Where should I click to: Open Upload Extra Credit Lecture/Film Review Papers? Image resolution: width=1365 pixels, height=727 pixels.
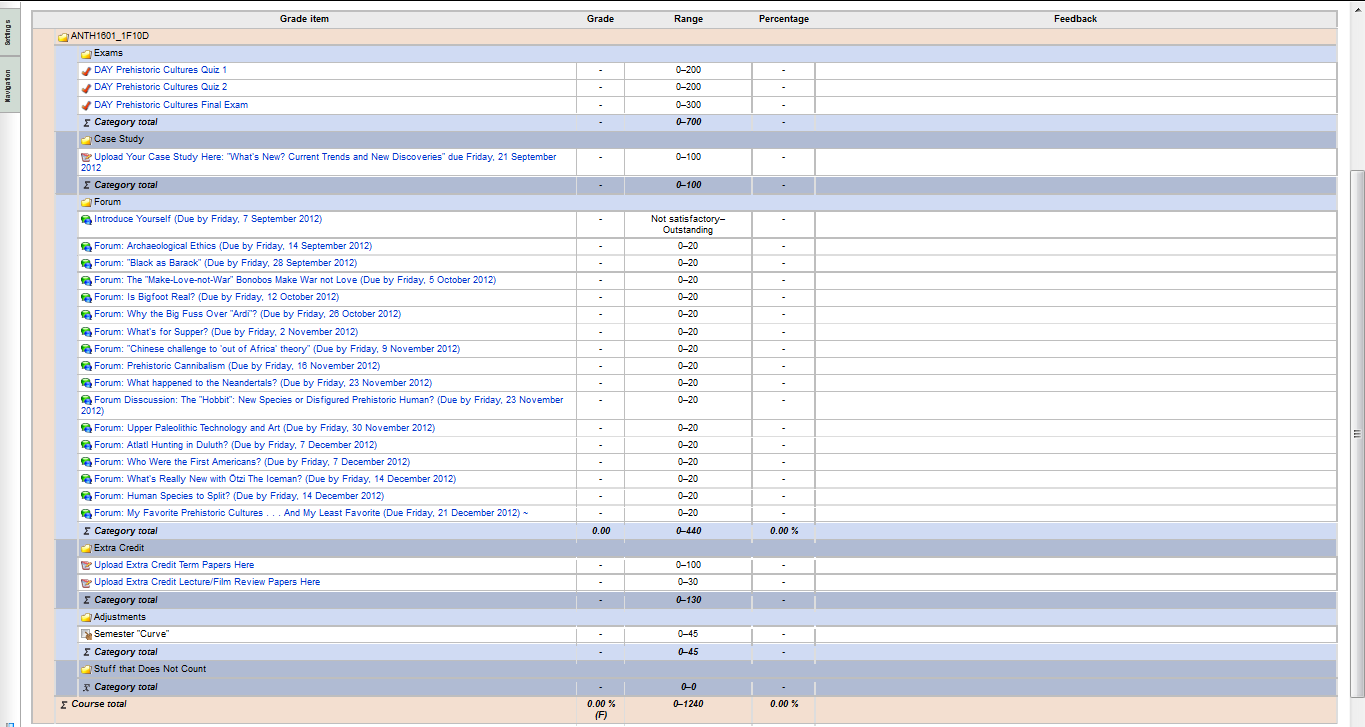207,582
